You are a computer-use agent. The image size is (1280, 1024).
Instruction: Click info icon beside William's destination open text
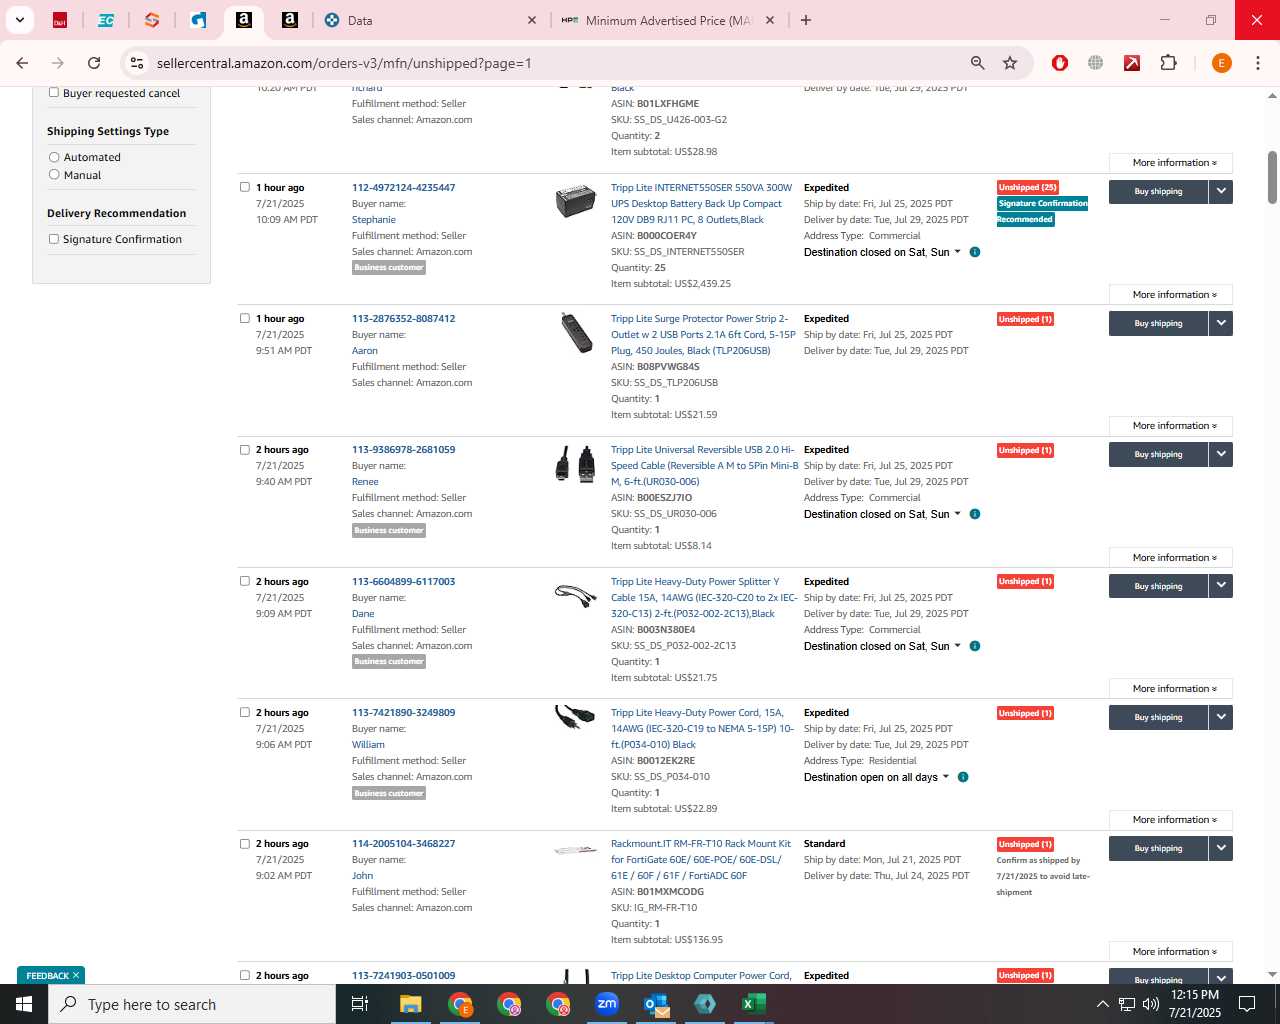click(963, 777)
